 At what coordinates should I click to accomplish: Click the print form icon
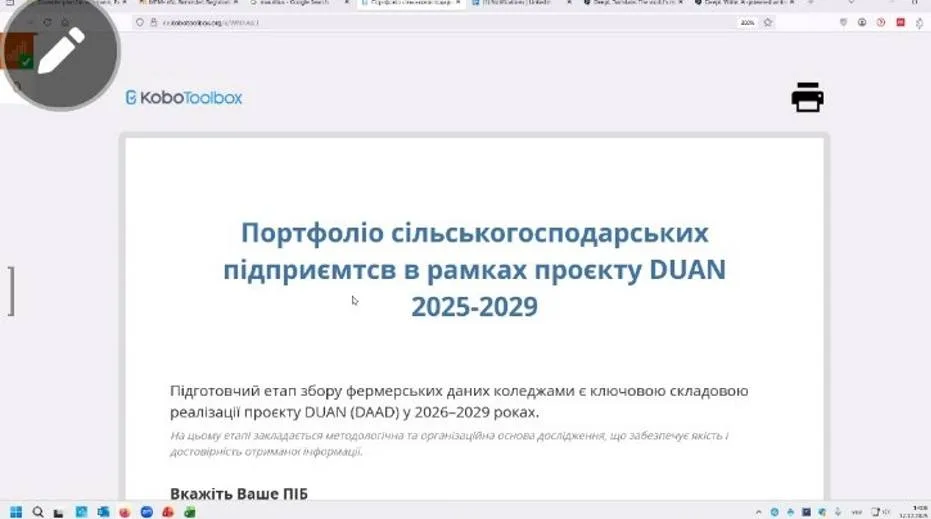(x=807, y=97)
